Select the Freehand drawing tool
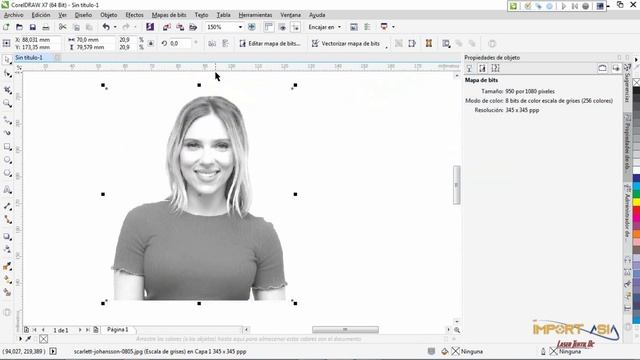 [7, 119]
